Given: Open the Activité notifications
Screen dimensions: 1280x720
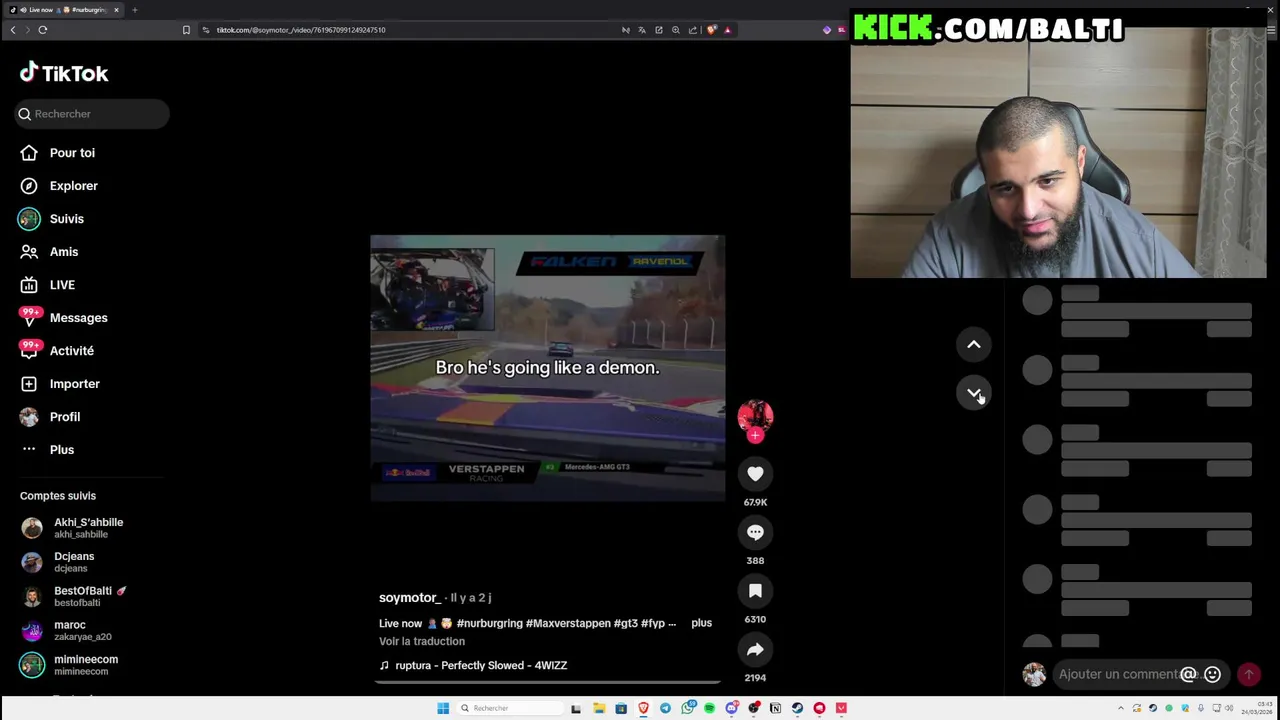Looking at the screenshot, I should click(x=58, y=351).
